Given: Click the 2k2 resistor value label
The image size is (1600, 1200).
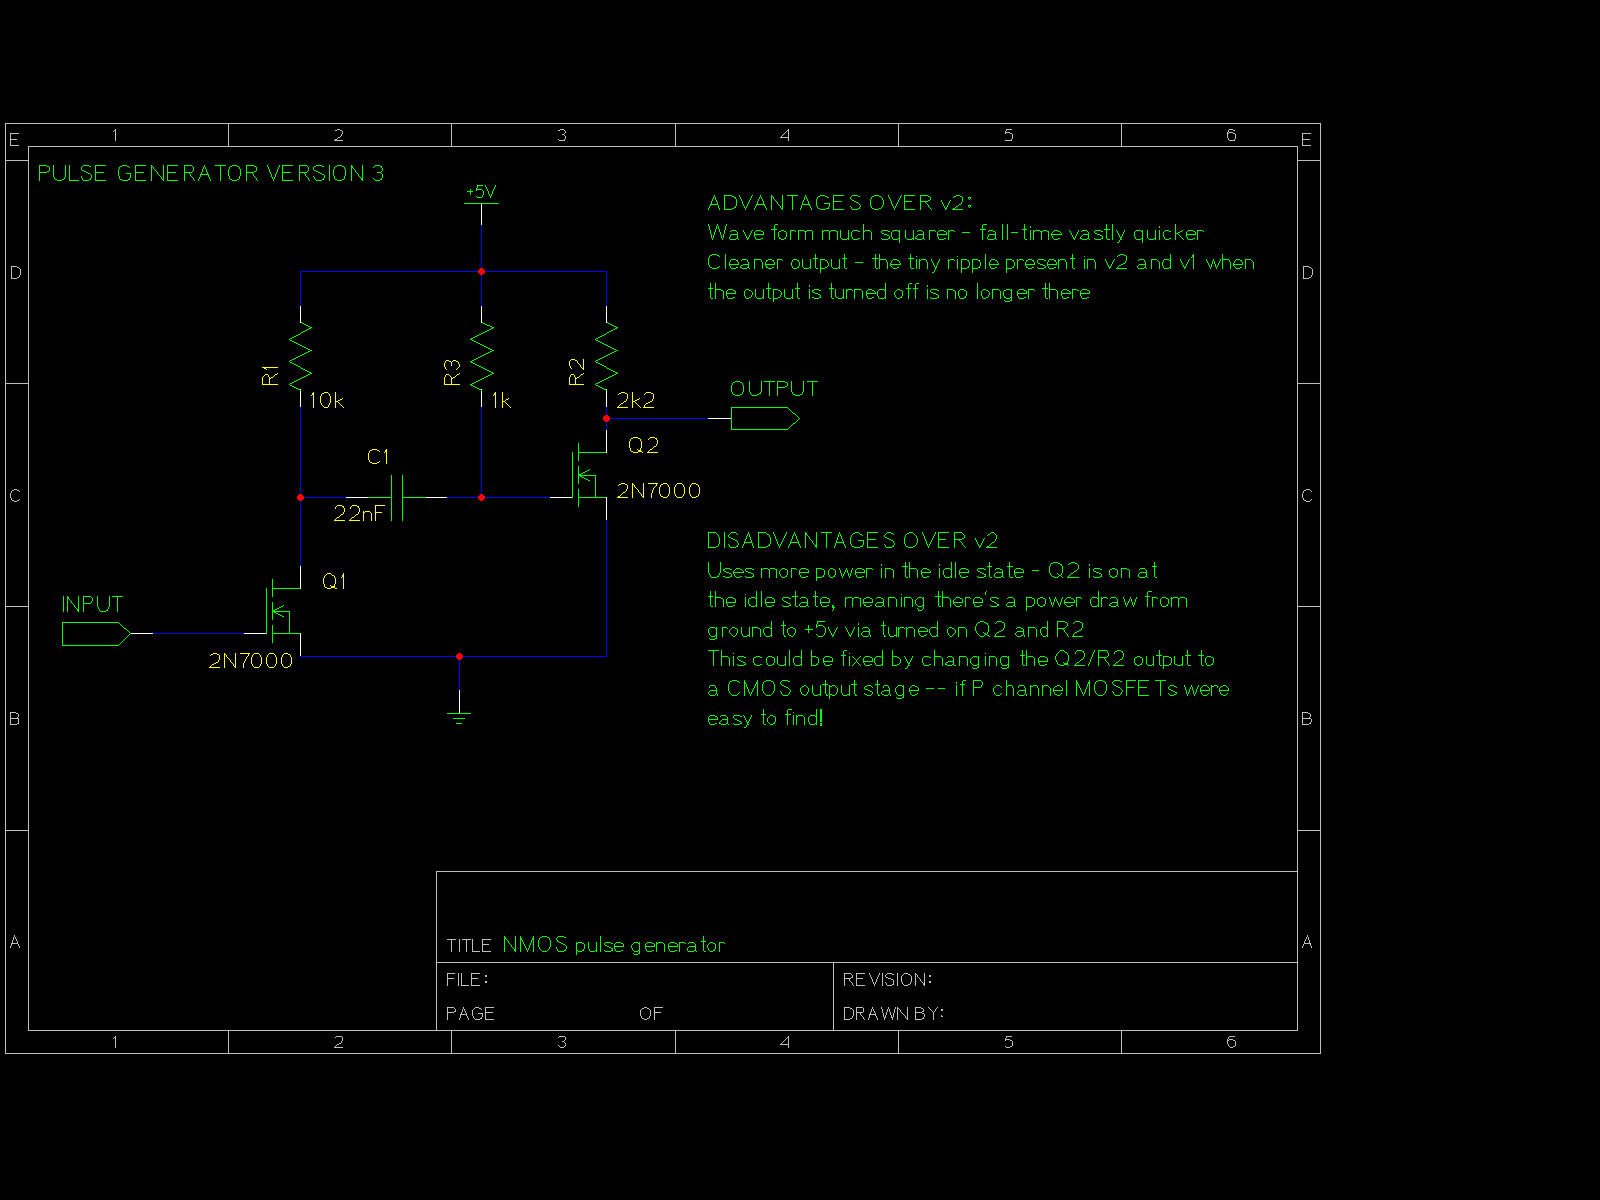Looking at the screenshot, I should tap(635, 401).
